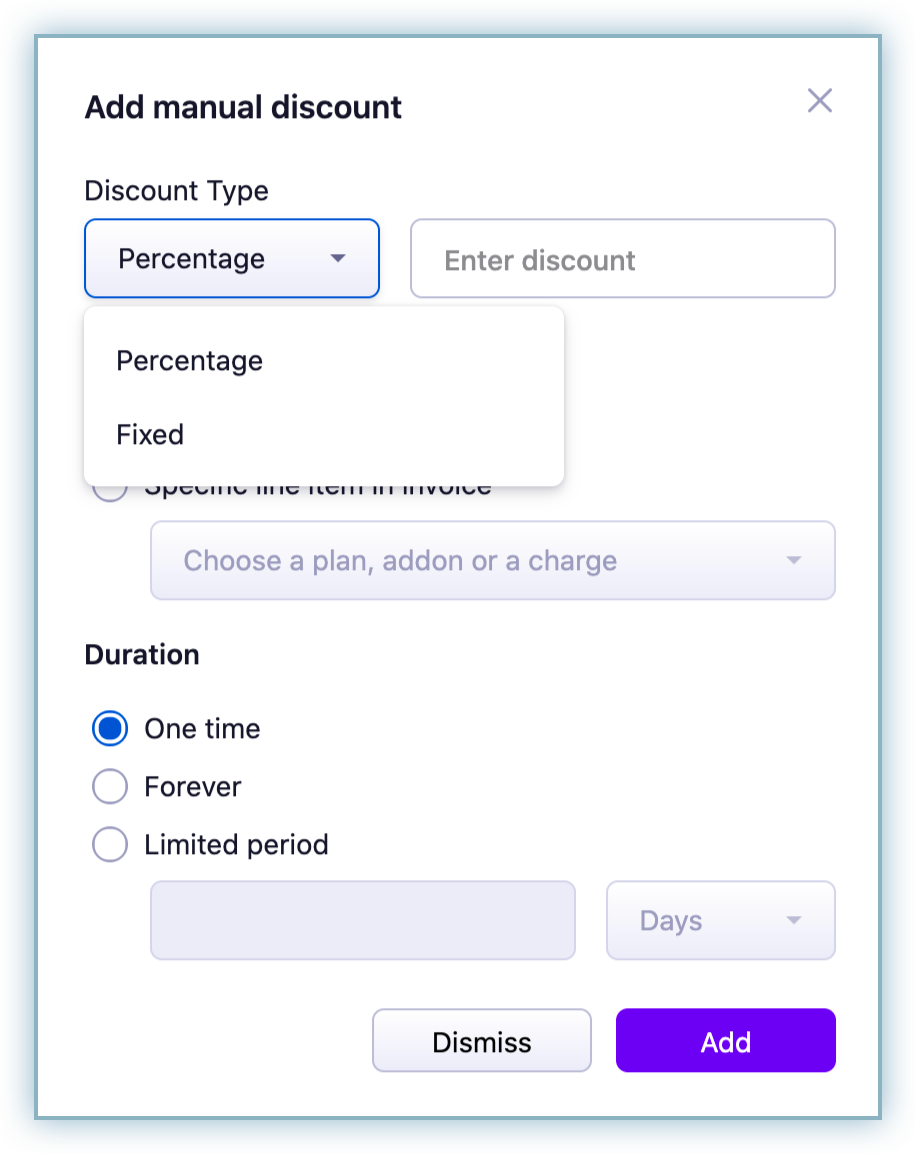Dismiss the manual discount dialog

point(481,1040)
